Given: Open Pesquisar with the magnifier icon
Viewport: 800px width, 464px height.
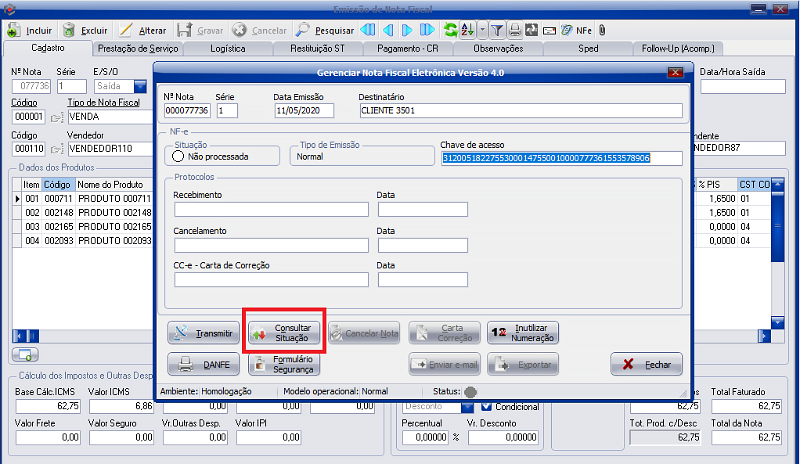Looking at the screenshot, I should (x=294, y=30).
